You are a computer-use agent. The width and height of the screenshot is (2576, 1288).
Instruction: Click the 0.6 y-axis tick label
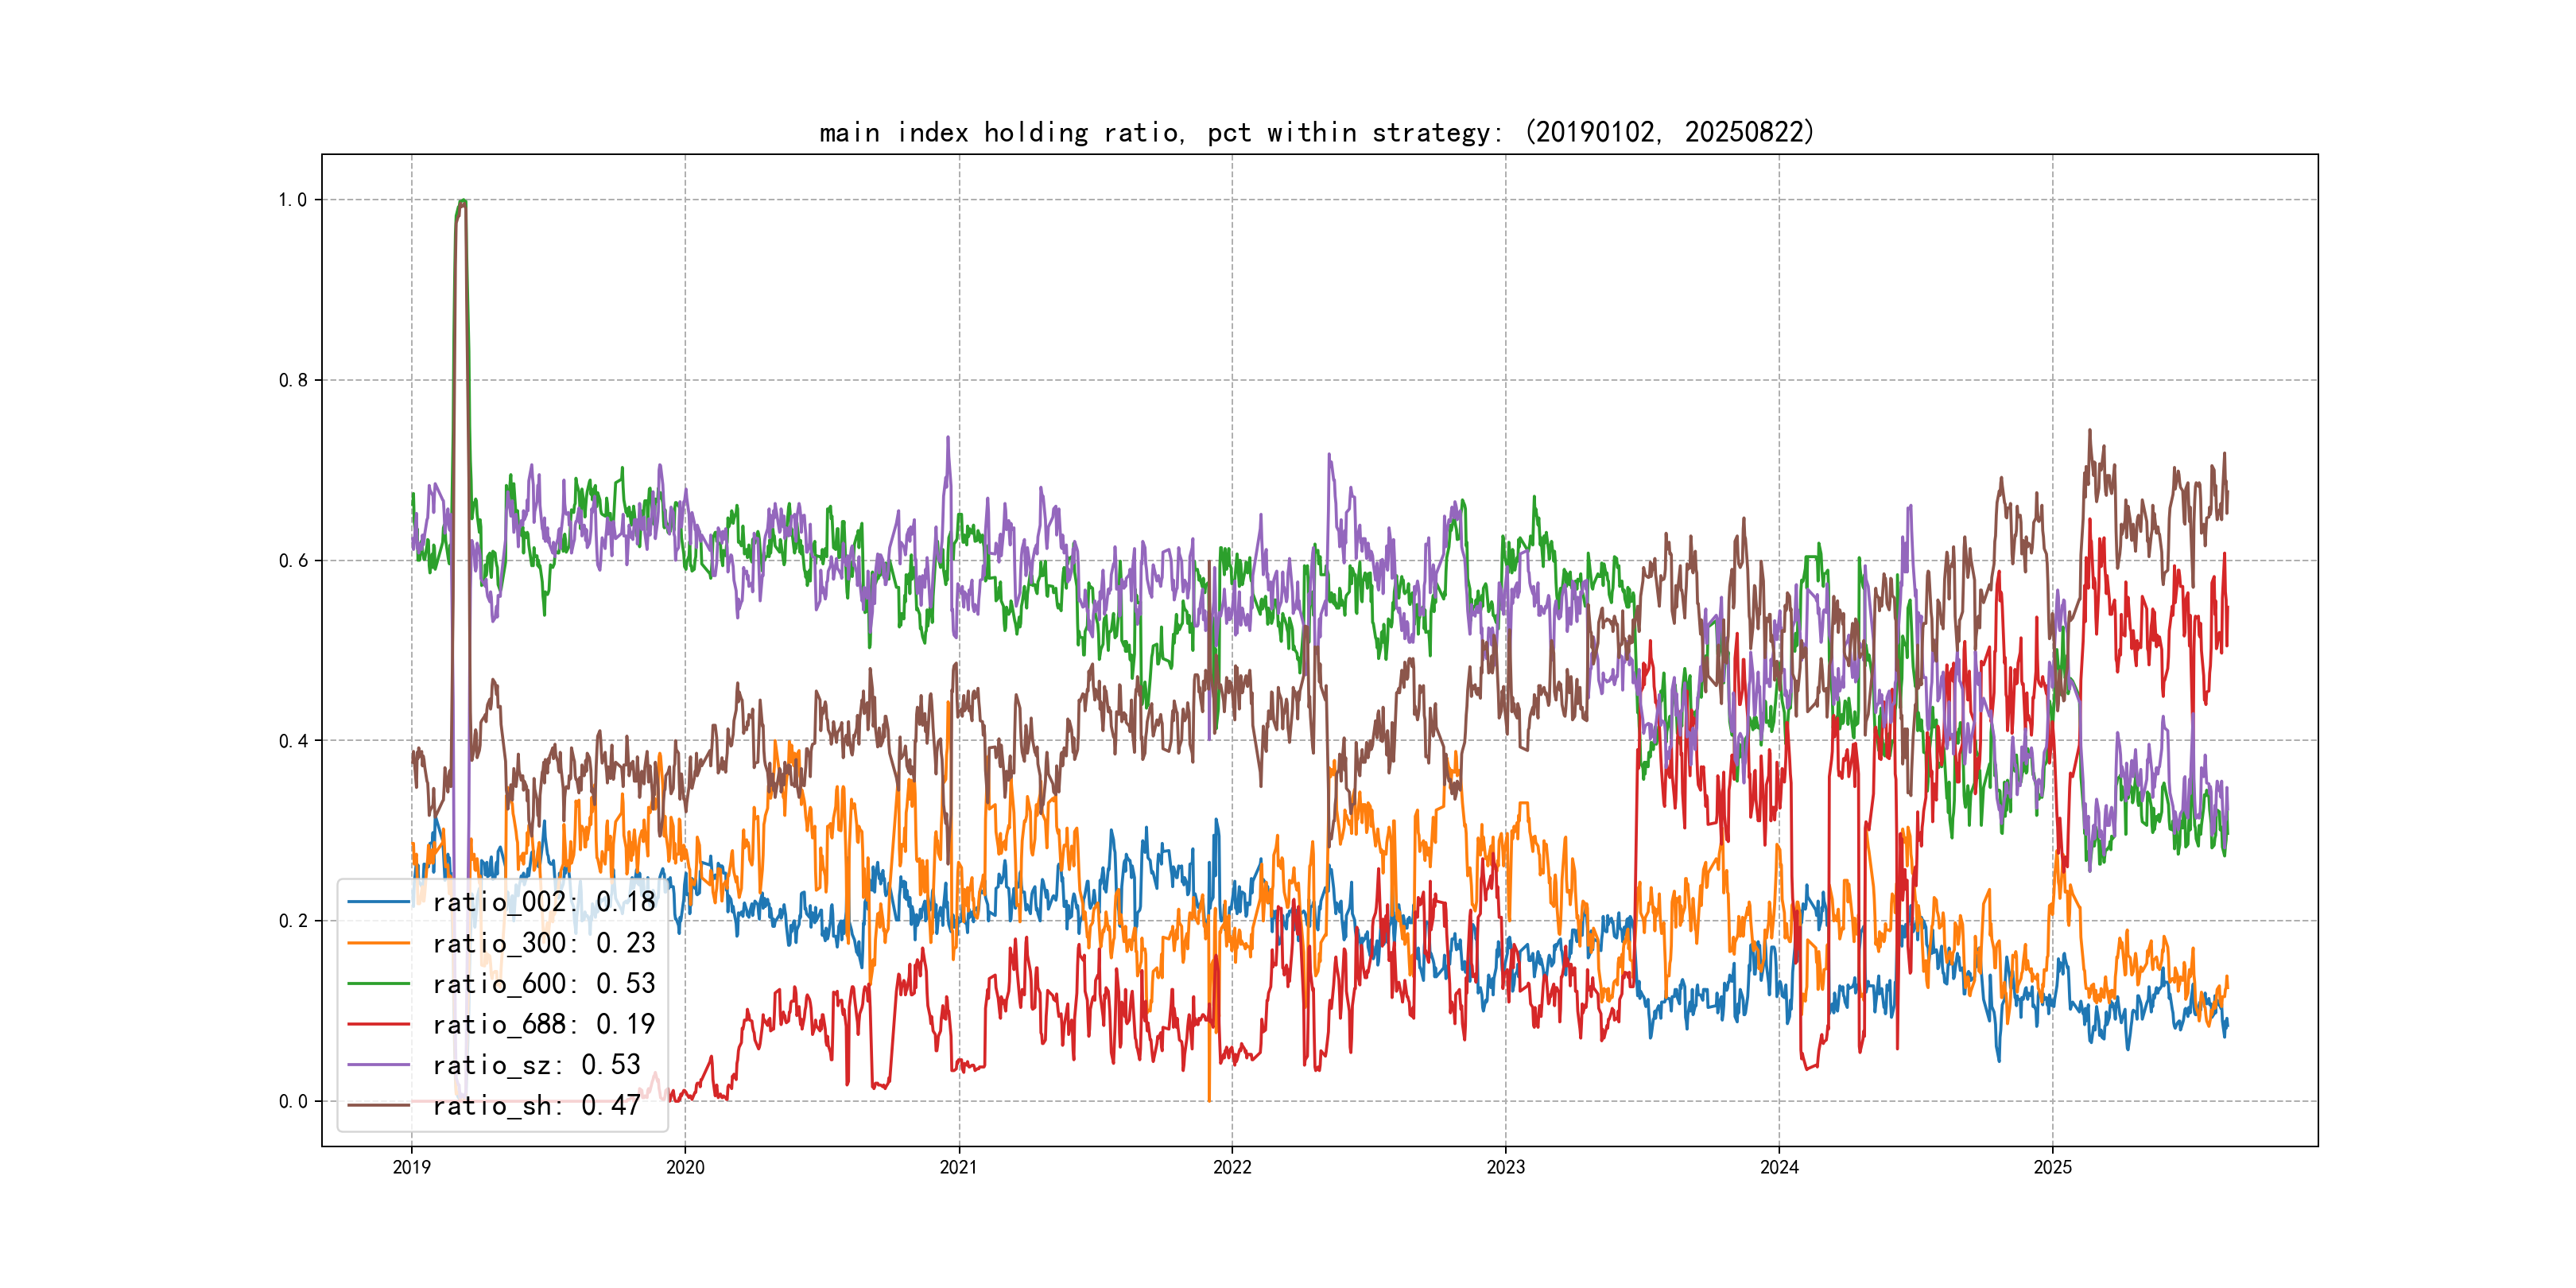[x=292, y=561]
